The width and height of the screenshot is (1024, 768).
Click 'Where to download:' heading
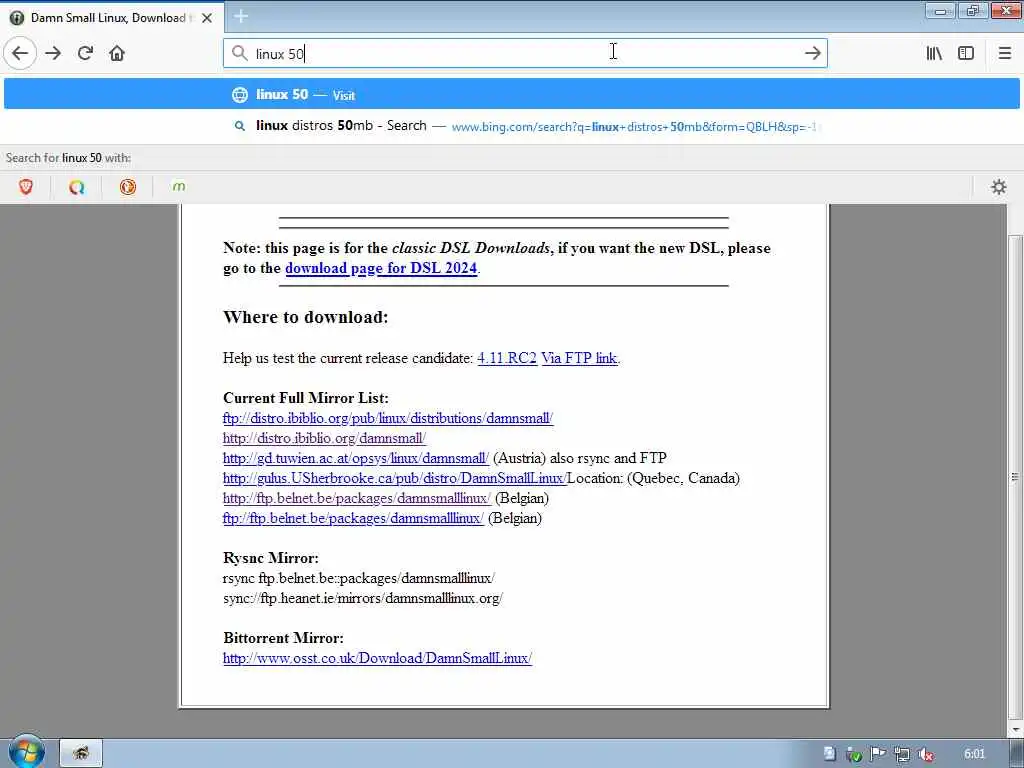click(306, 317)
